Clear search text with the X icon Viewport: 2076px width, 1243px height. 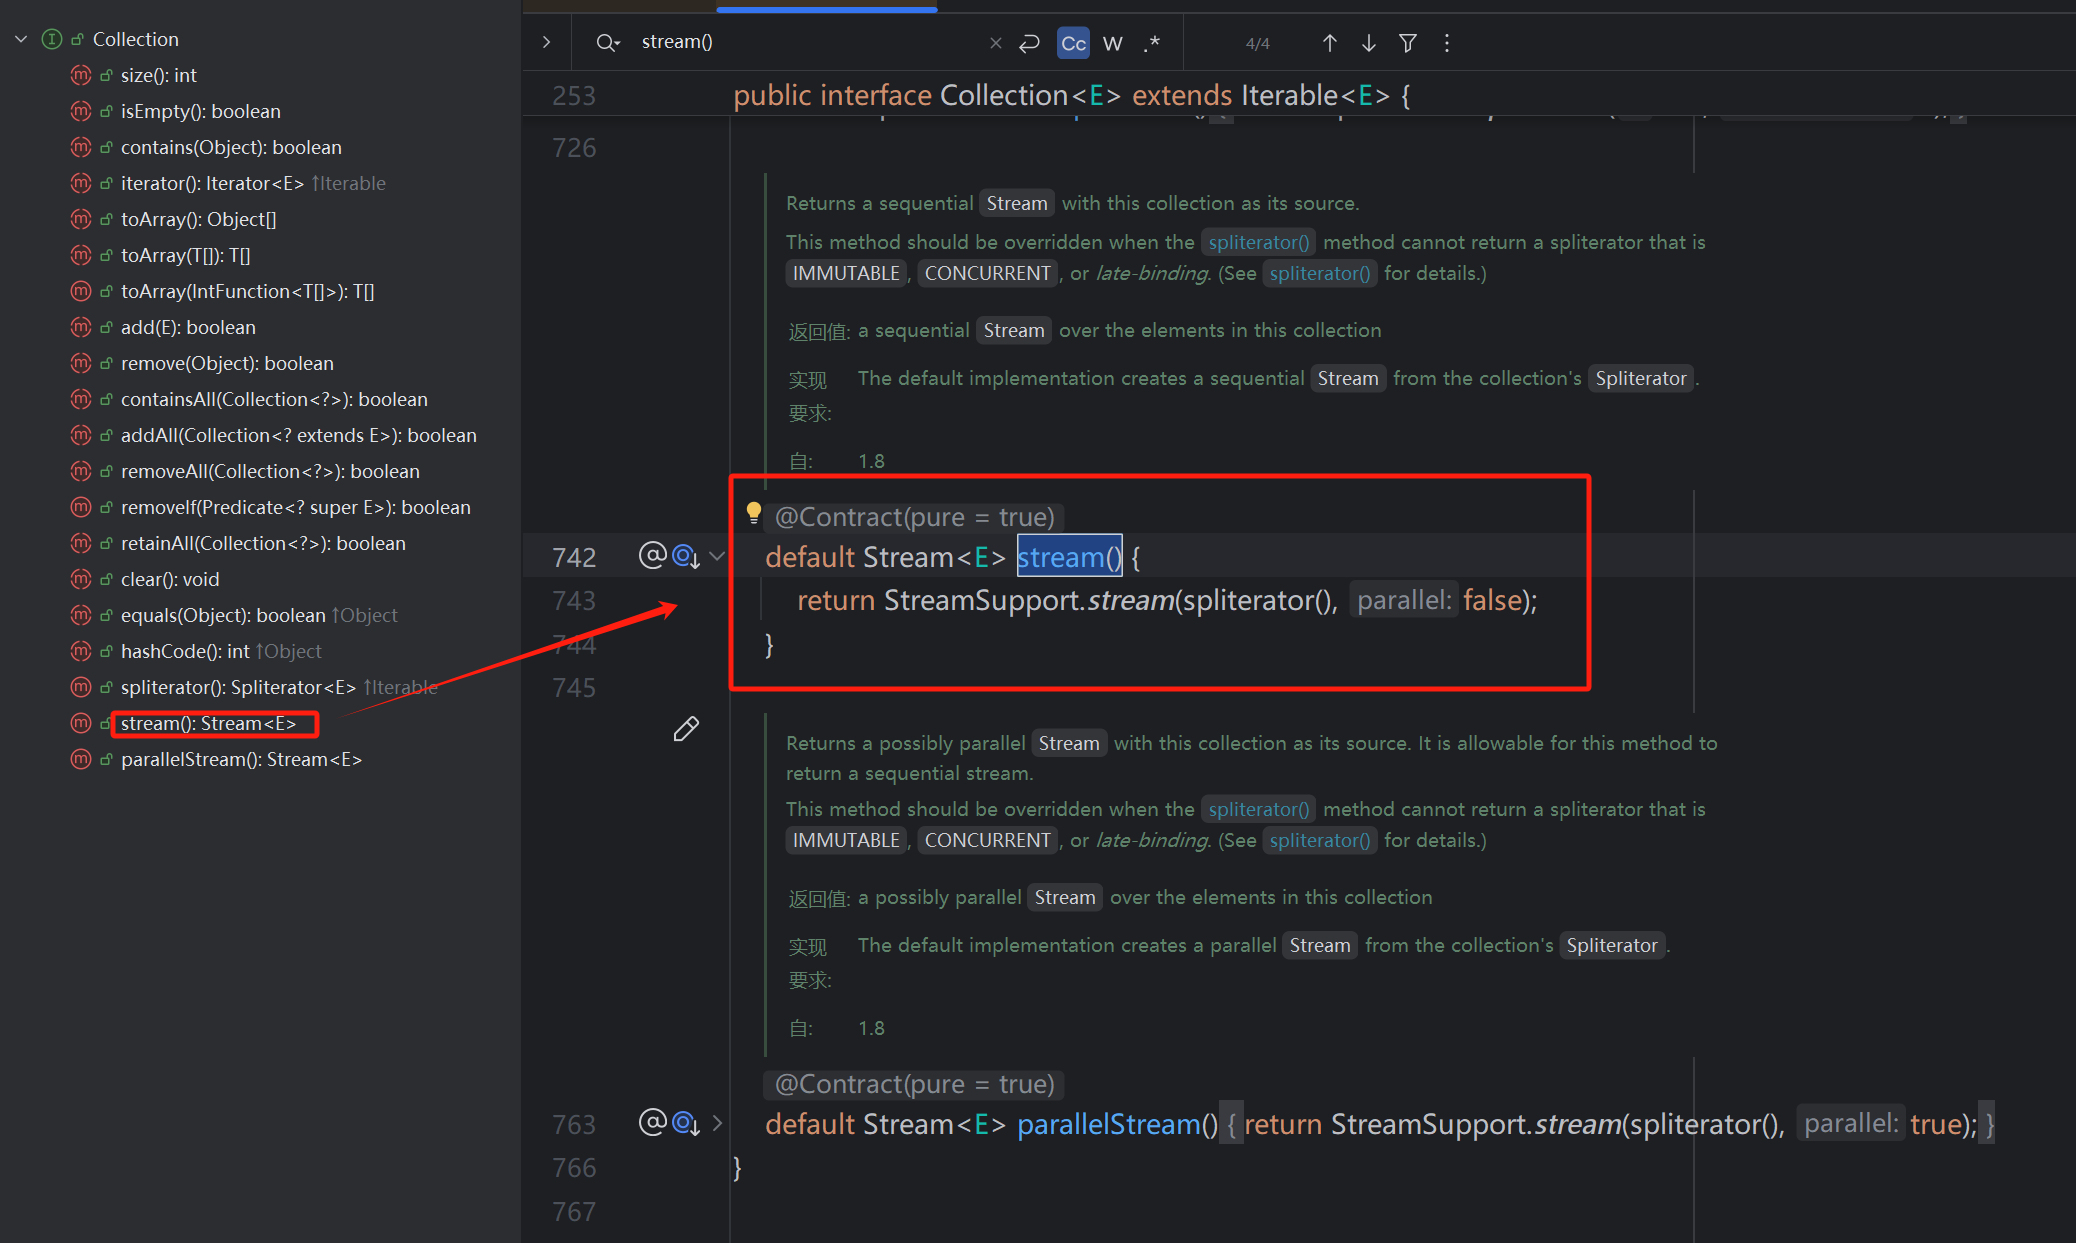(x=995, y=42)
